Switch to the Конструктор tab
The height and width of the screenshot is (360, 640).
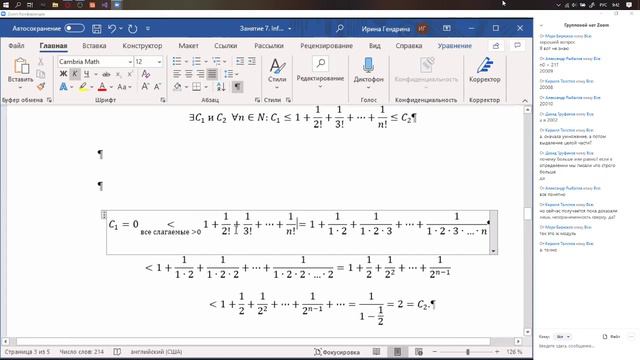(x=142, y=46)
